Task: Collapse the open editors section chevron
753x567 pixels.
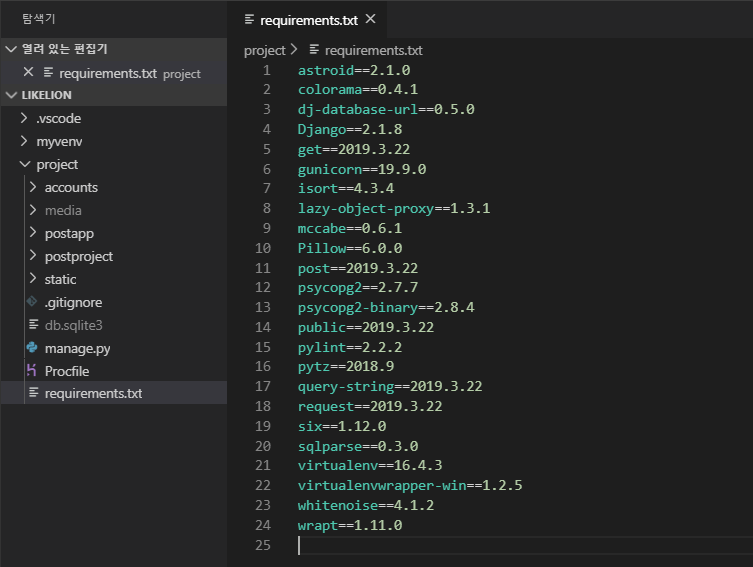Action: [11, 49]
